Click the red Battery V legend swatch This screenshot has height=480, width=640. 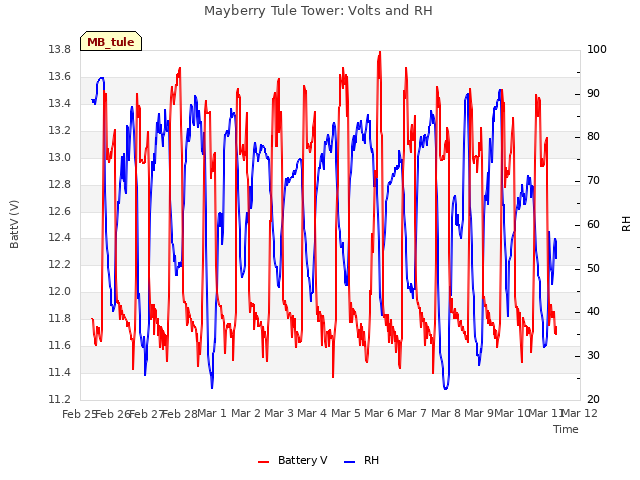264,462
